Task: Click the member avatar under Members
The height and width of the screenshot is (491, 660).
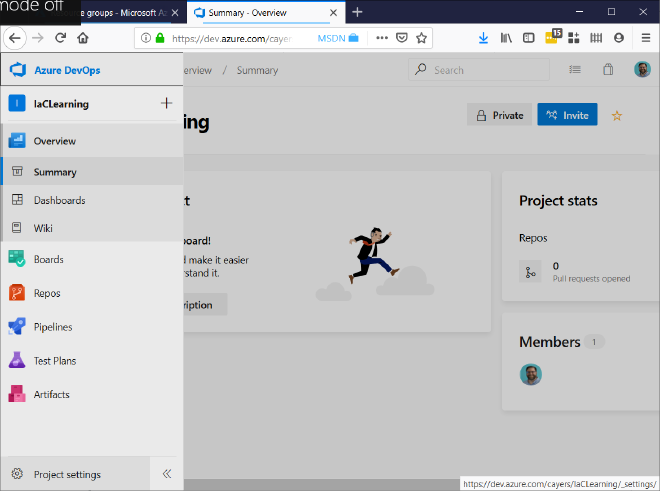Action: 530,375
